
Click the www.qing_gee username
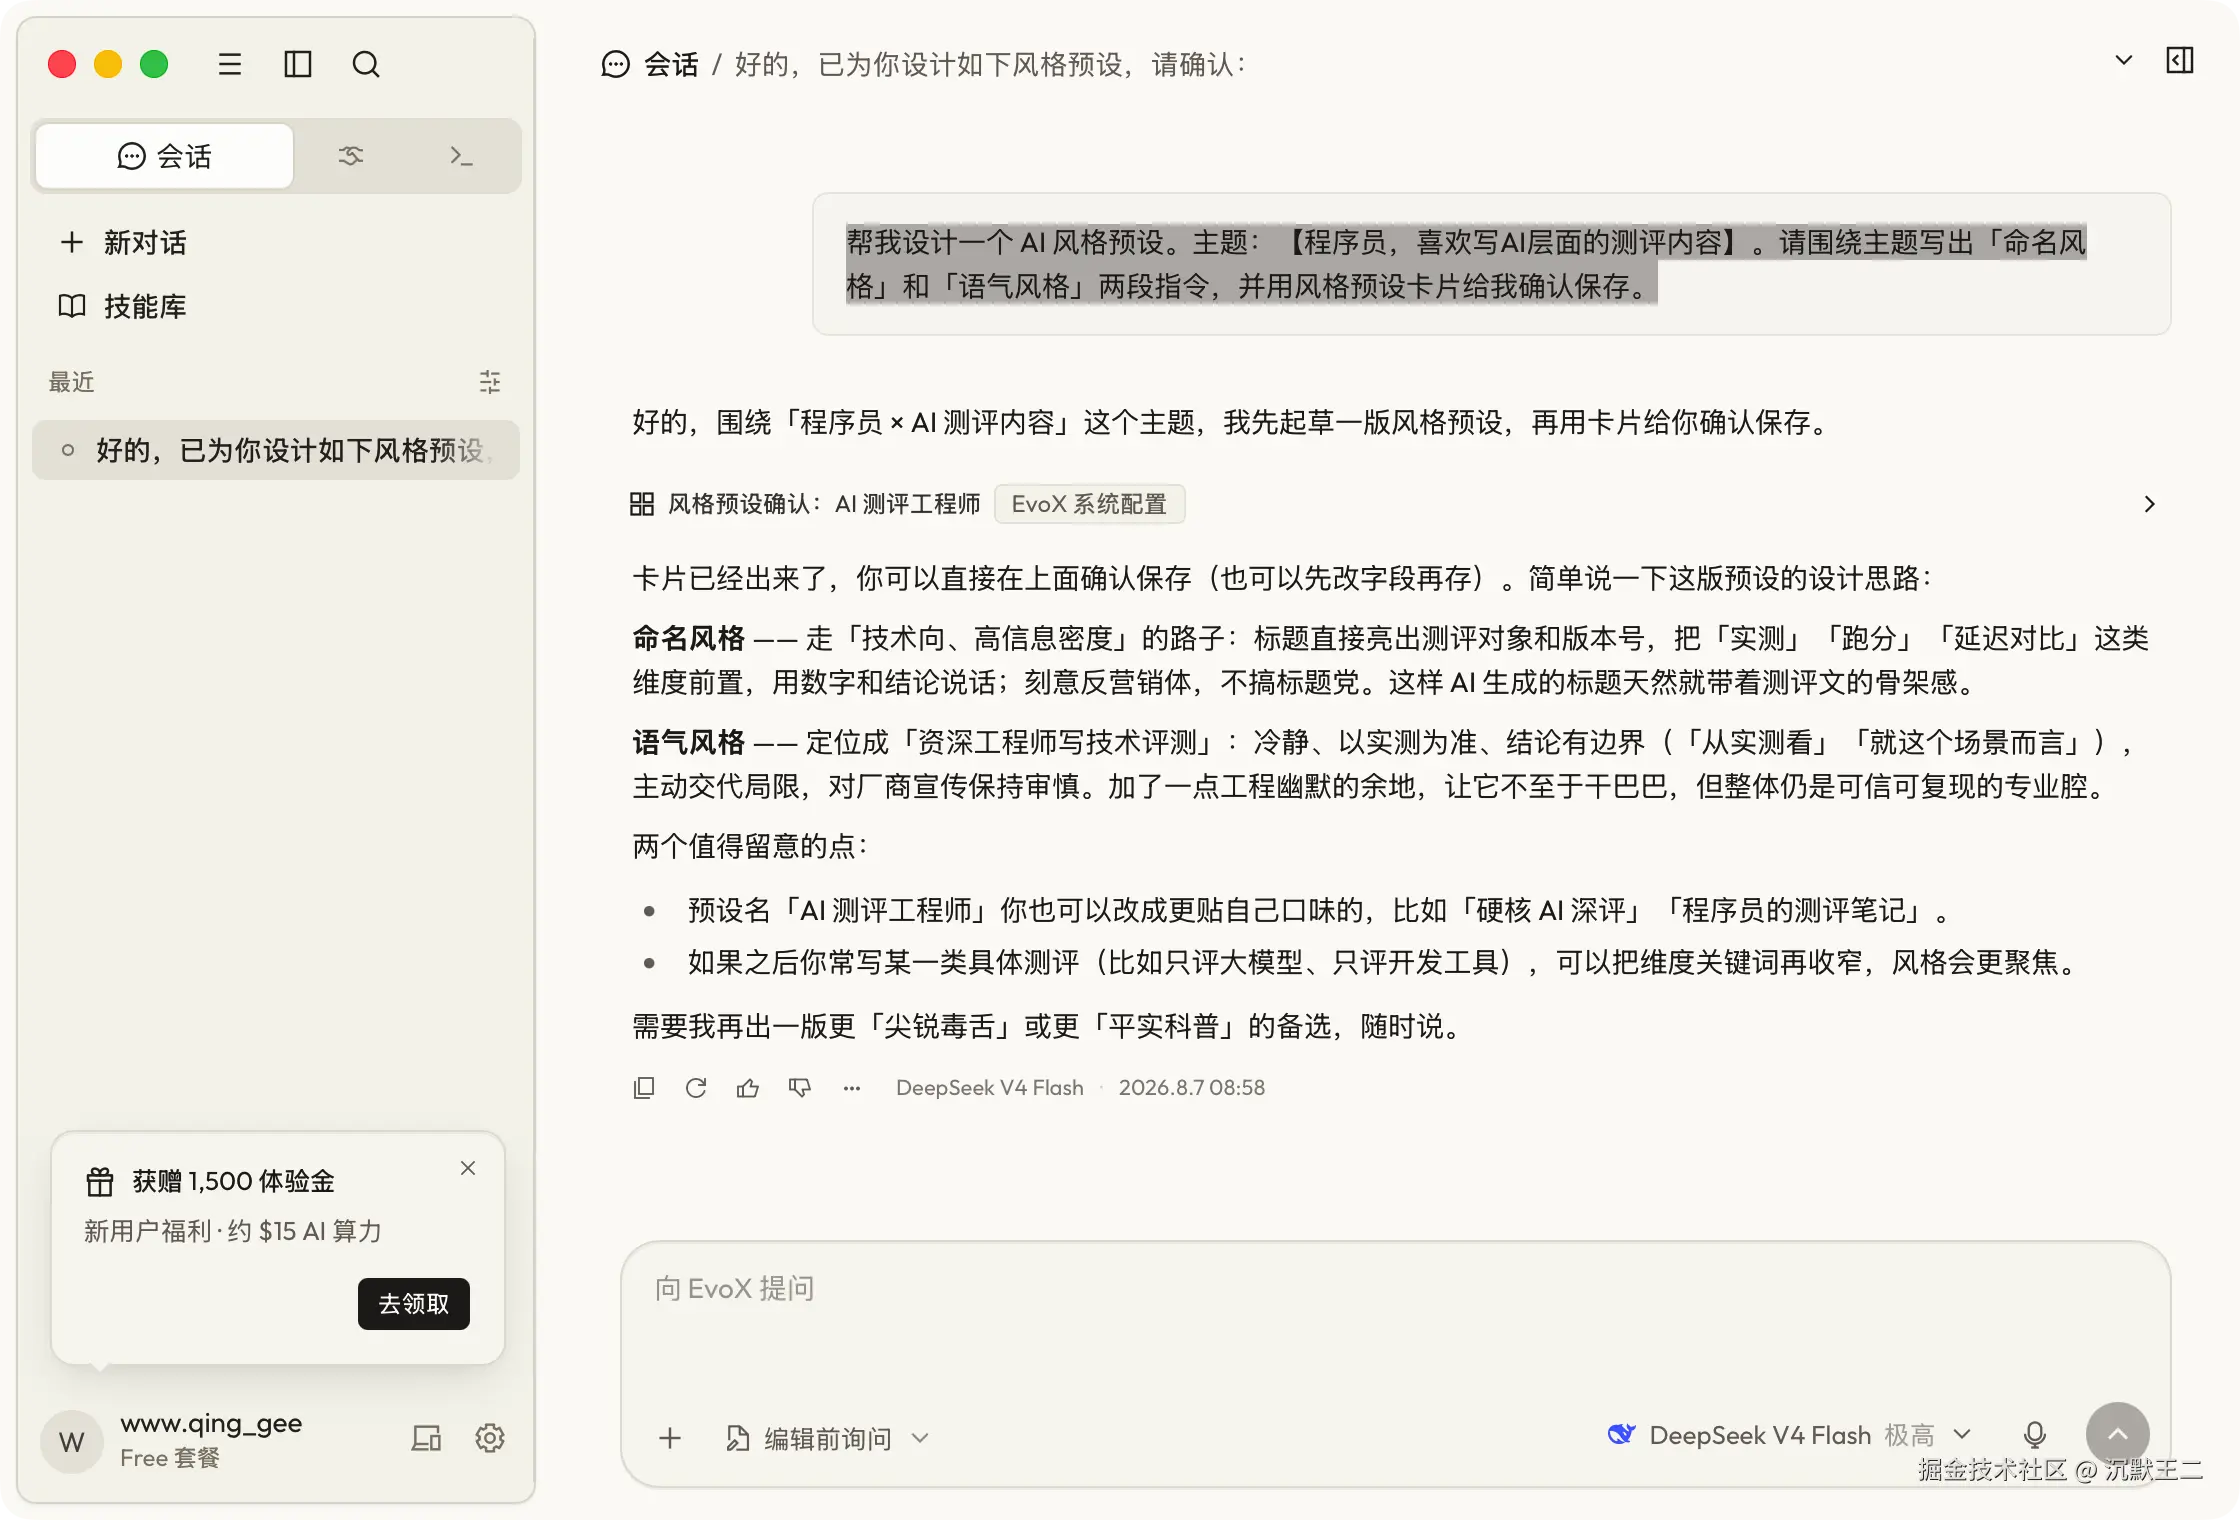(x=211, y=1423)
